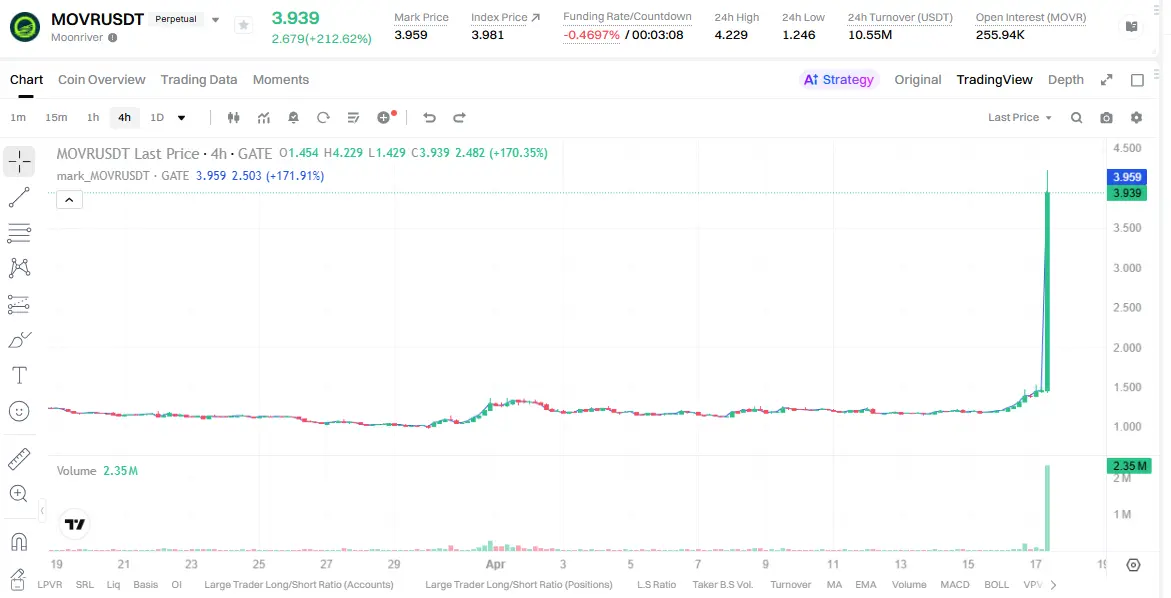Add MOVRUSDT to favorites star
The image size is (1171, 598).
coord(243,25)
